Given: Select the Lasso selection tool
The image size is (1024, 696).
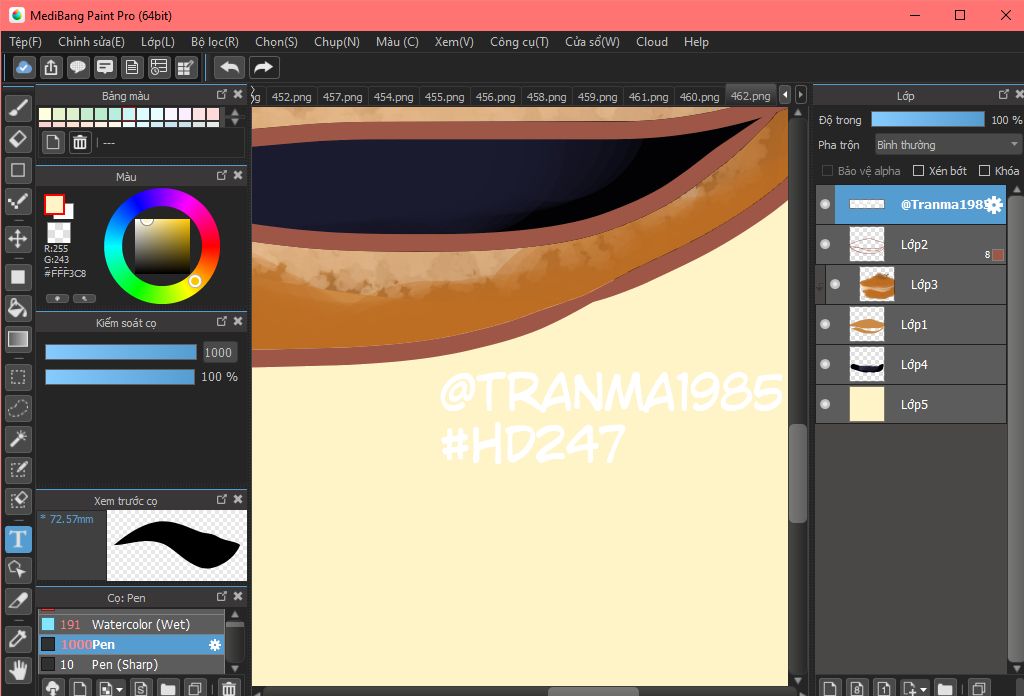Looking at the screenshot, I should pyautogui.click(x=18, y=409).
